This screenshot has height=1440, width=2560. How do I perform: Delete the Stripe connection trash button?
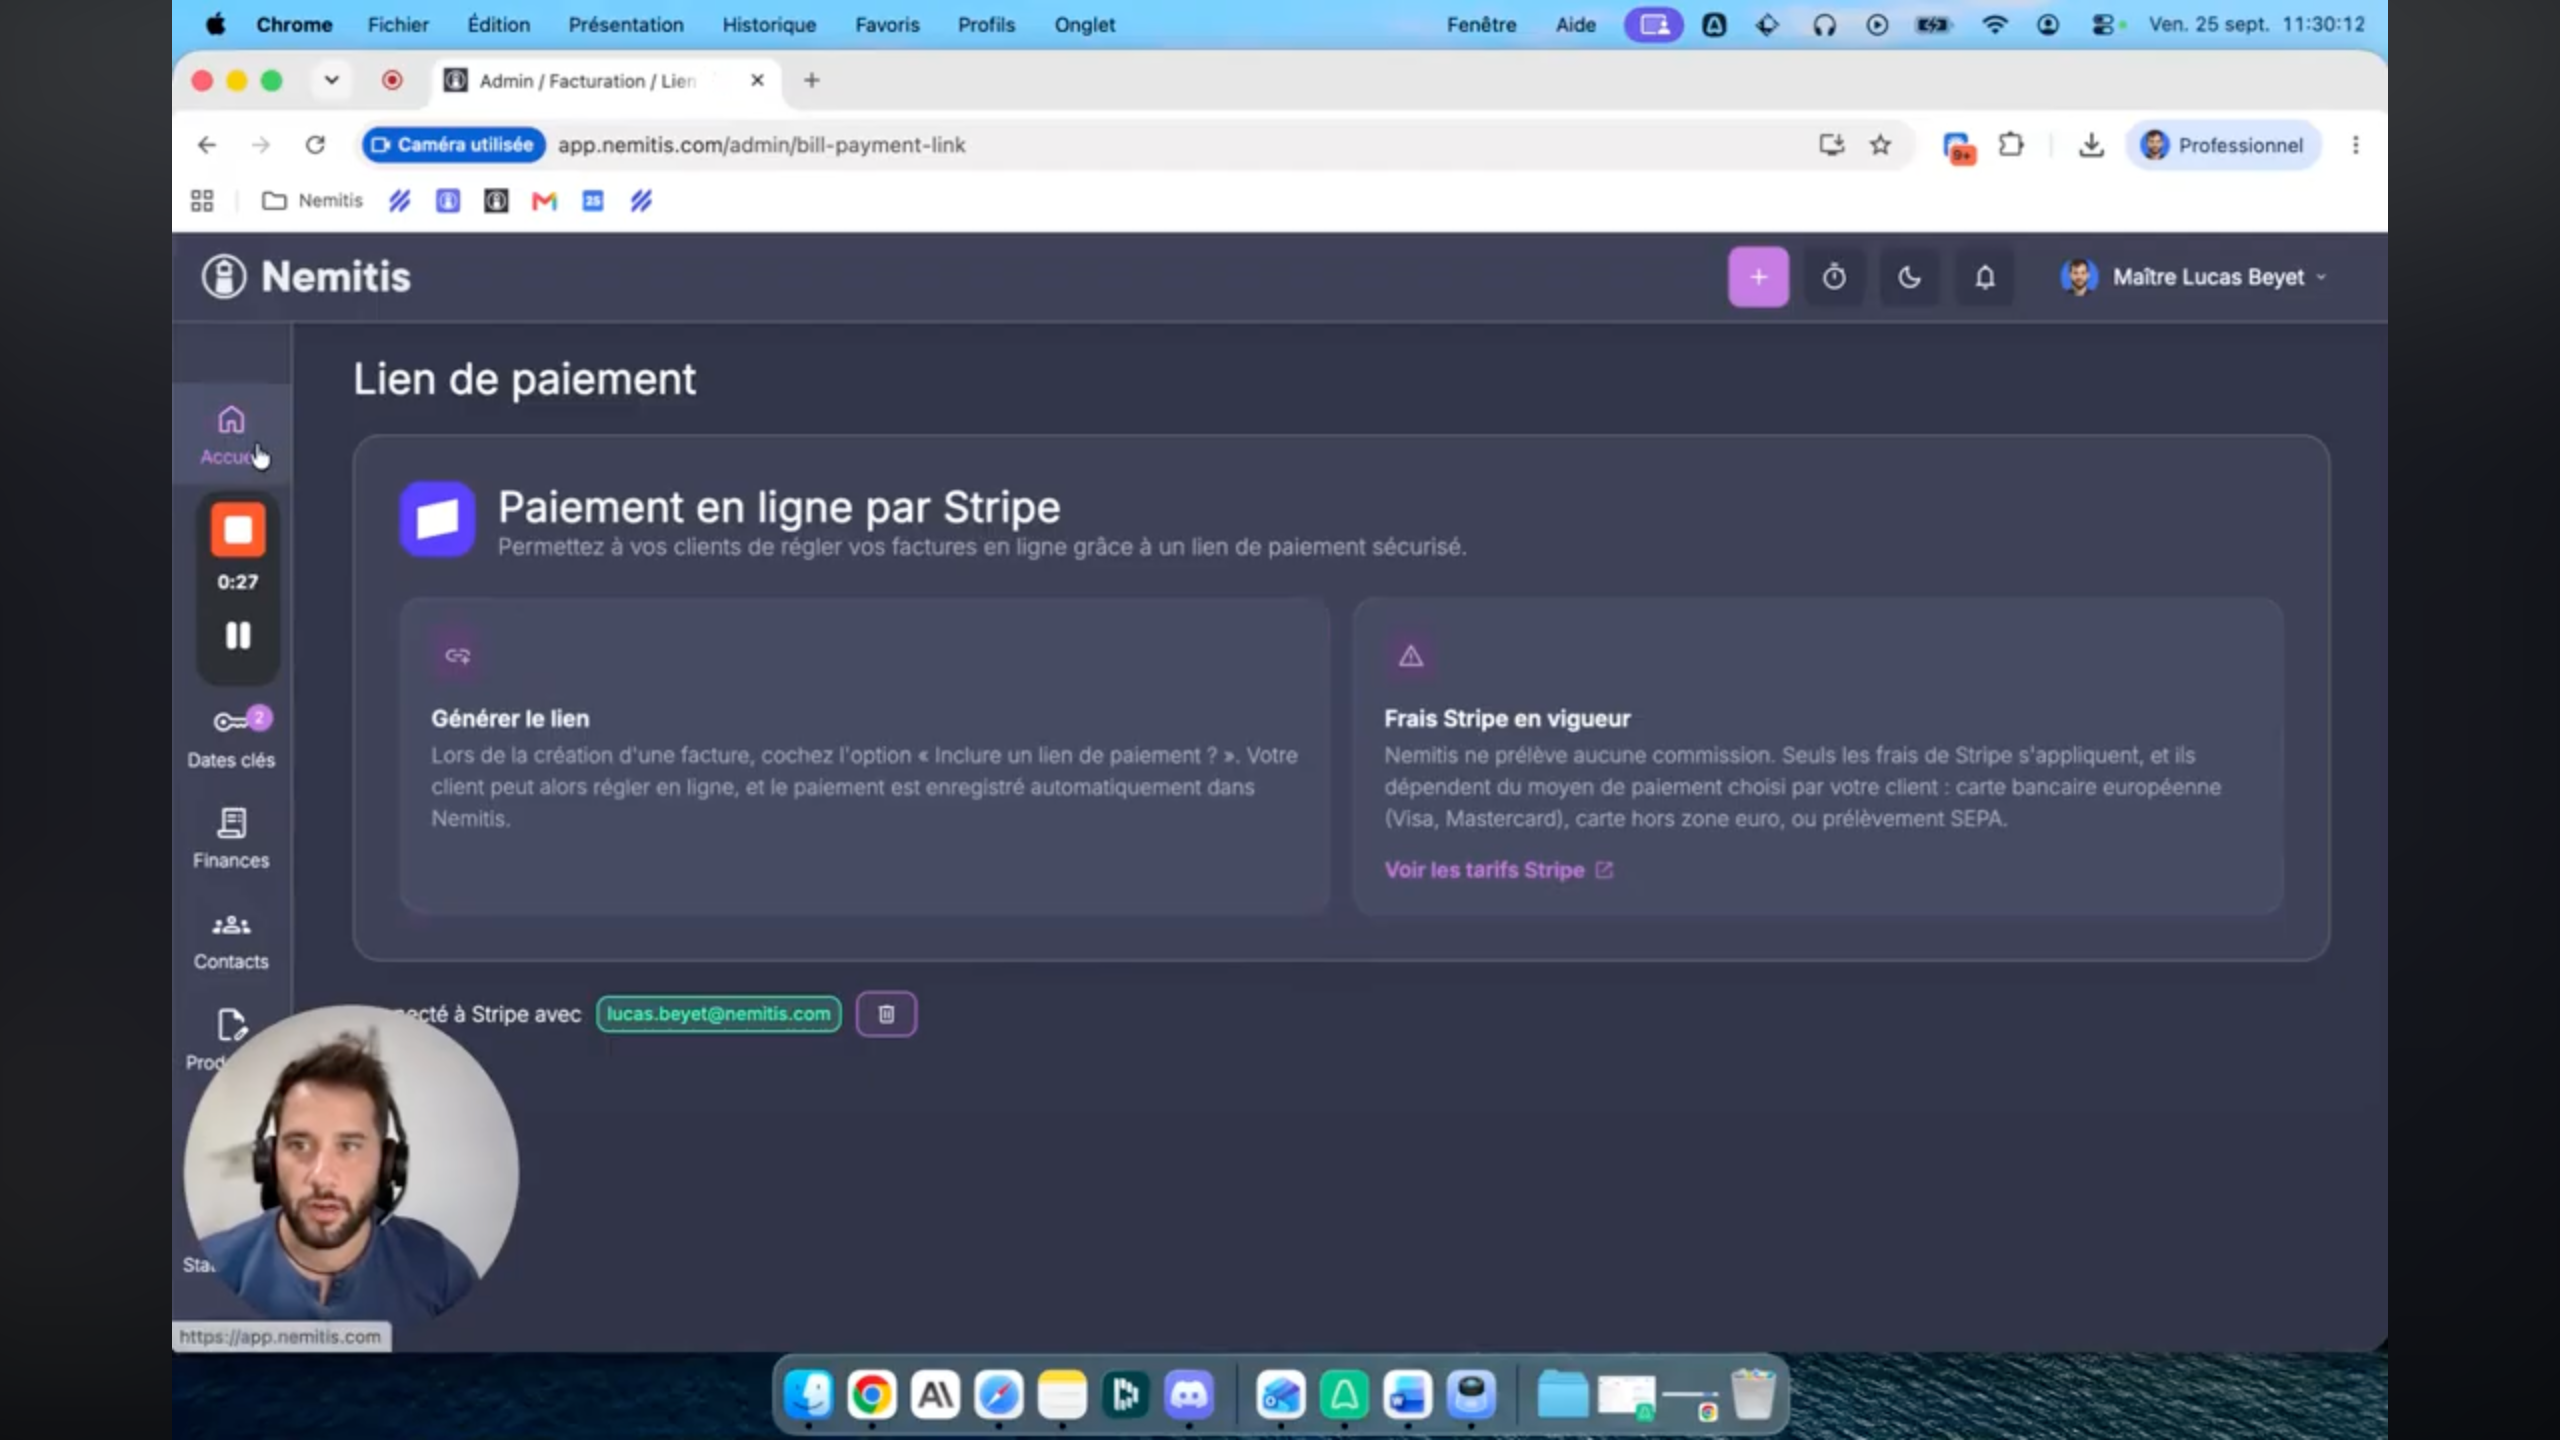886,1014
